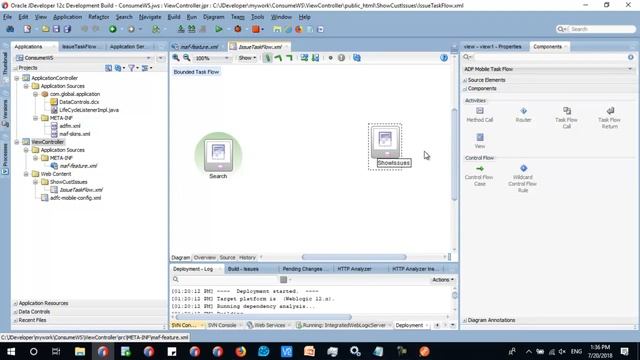640x360 pixels.
Task: Click the Open folder icon in main toolbar
Action: click(45, 29)
